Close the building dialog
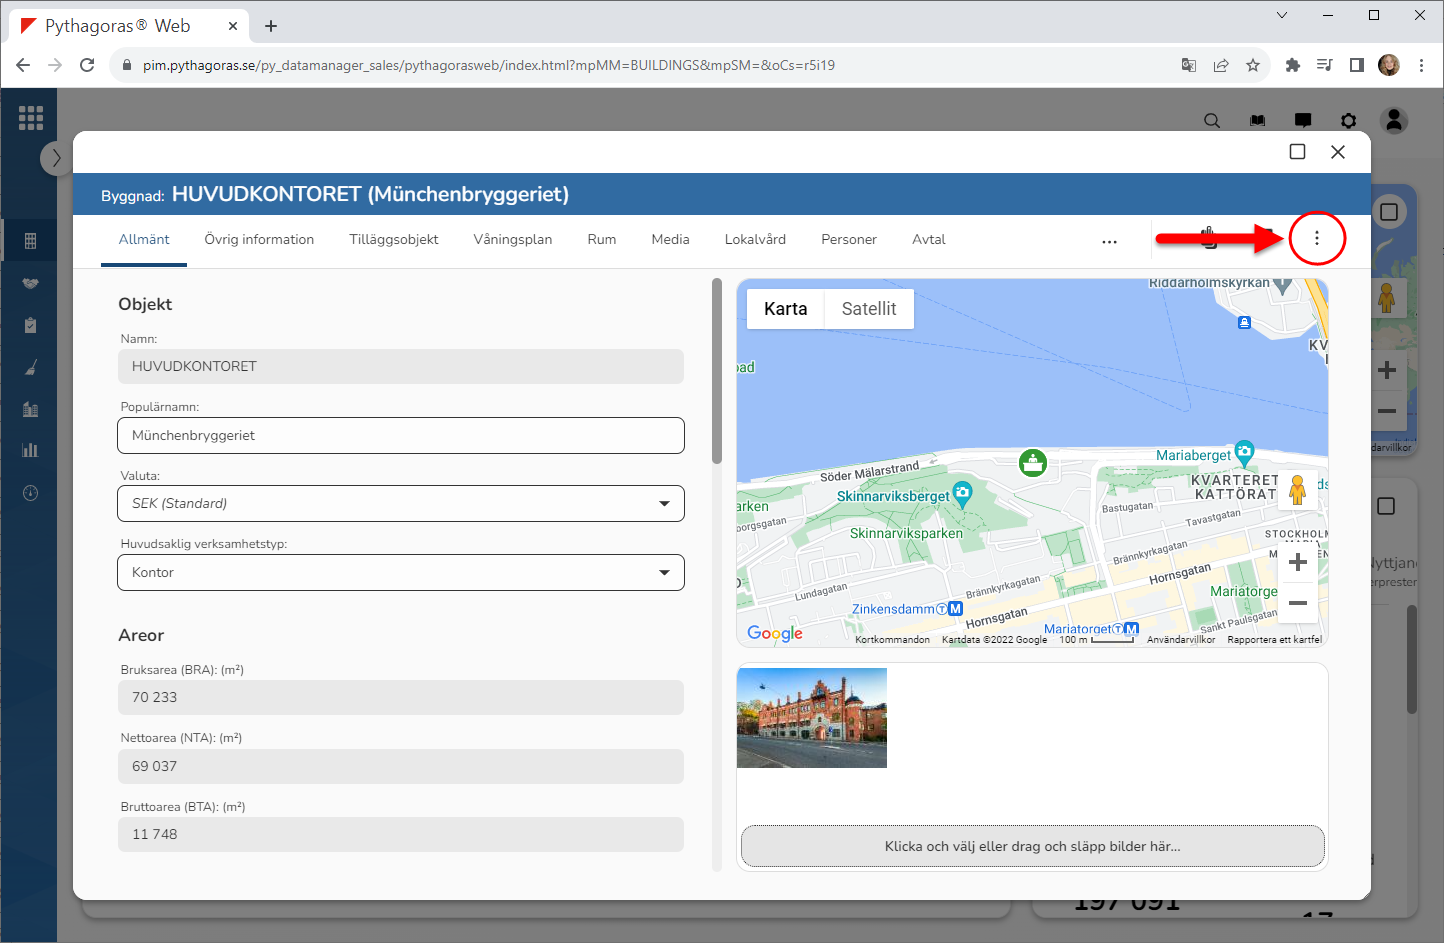The image size is (1444, 943). click(x=1338, y=152)
